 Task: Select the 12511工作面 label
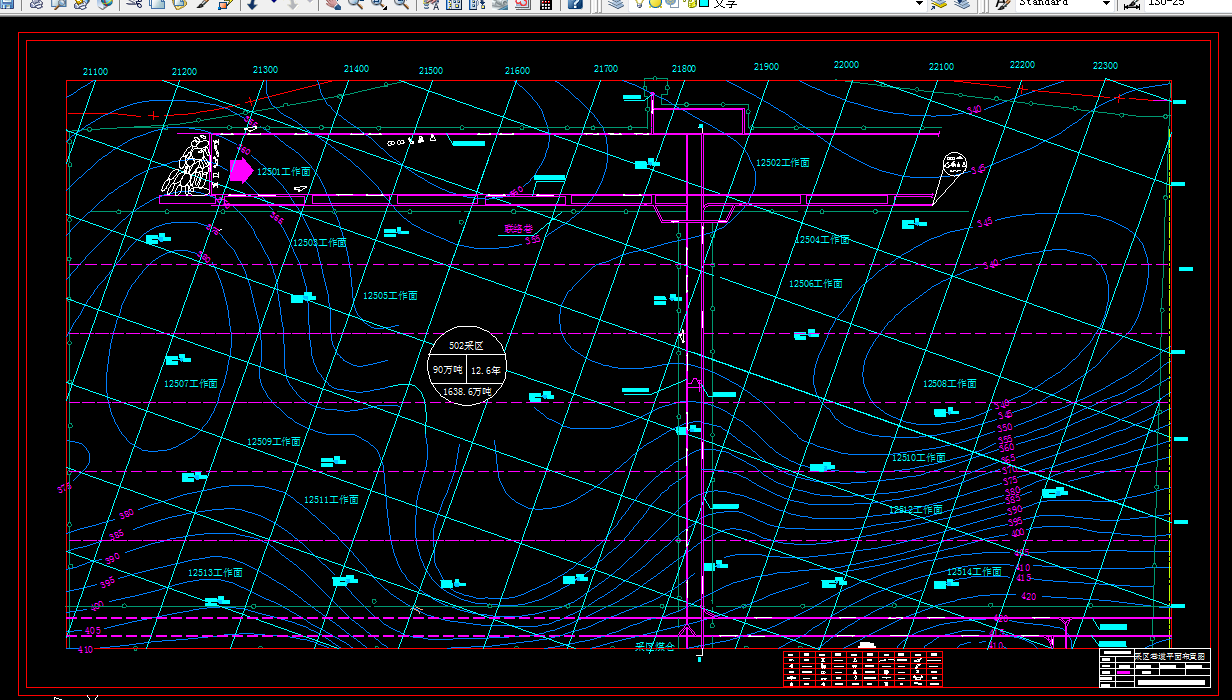(x=331, y=499)
